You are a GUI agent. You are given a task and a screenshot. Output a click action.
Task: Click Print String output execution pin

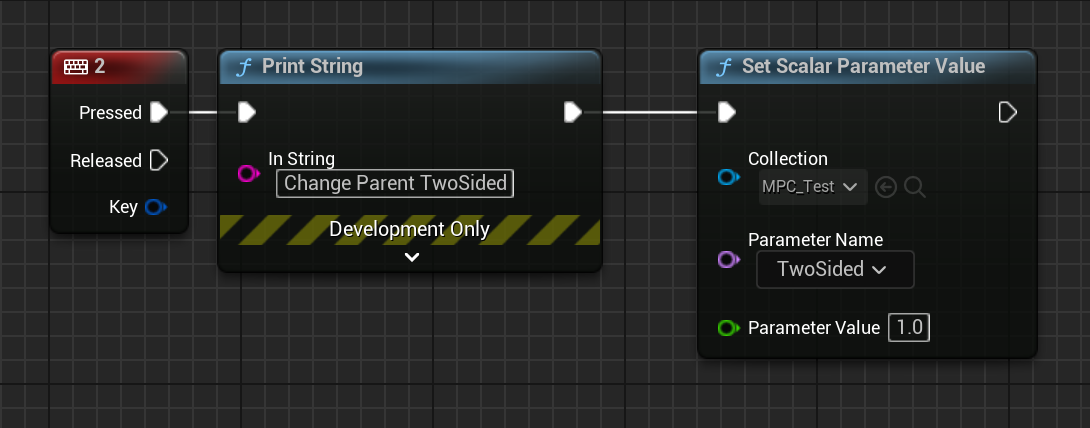click(573, 112)
